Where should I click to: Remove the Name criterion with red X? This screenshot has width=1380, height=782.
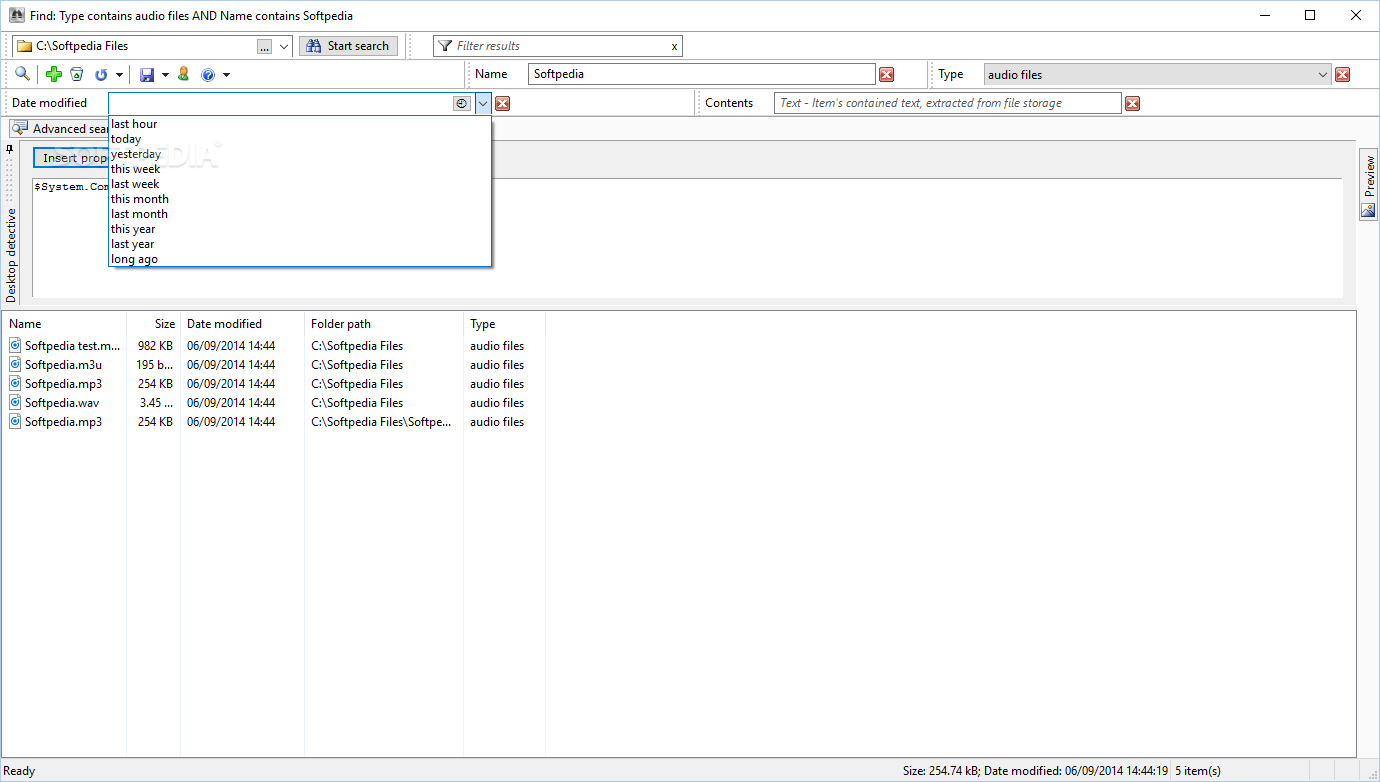click(886, 74)
